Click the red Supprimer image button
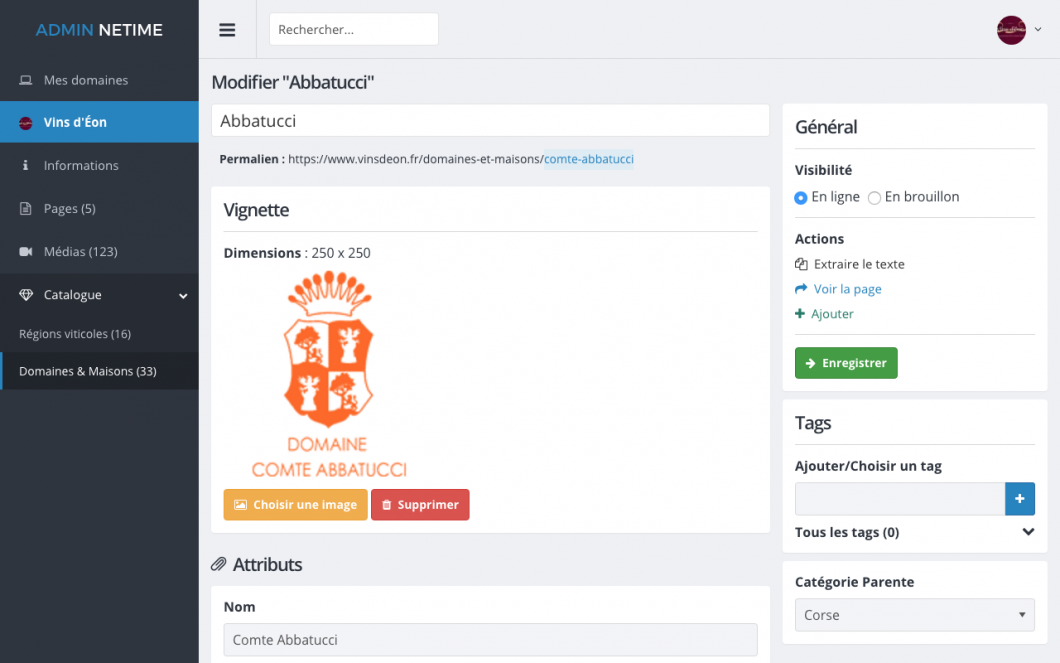The image size is (1060, 663). (420, 505)
